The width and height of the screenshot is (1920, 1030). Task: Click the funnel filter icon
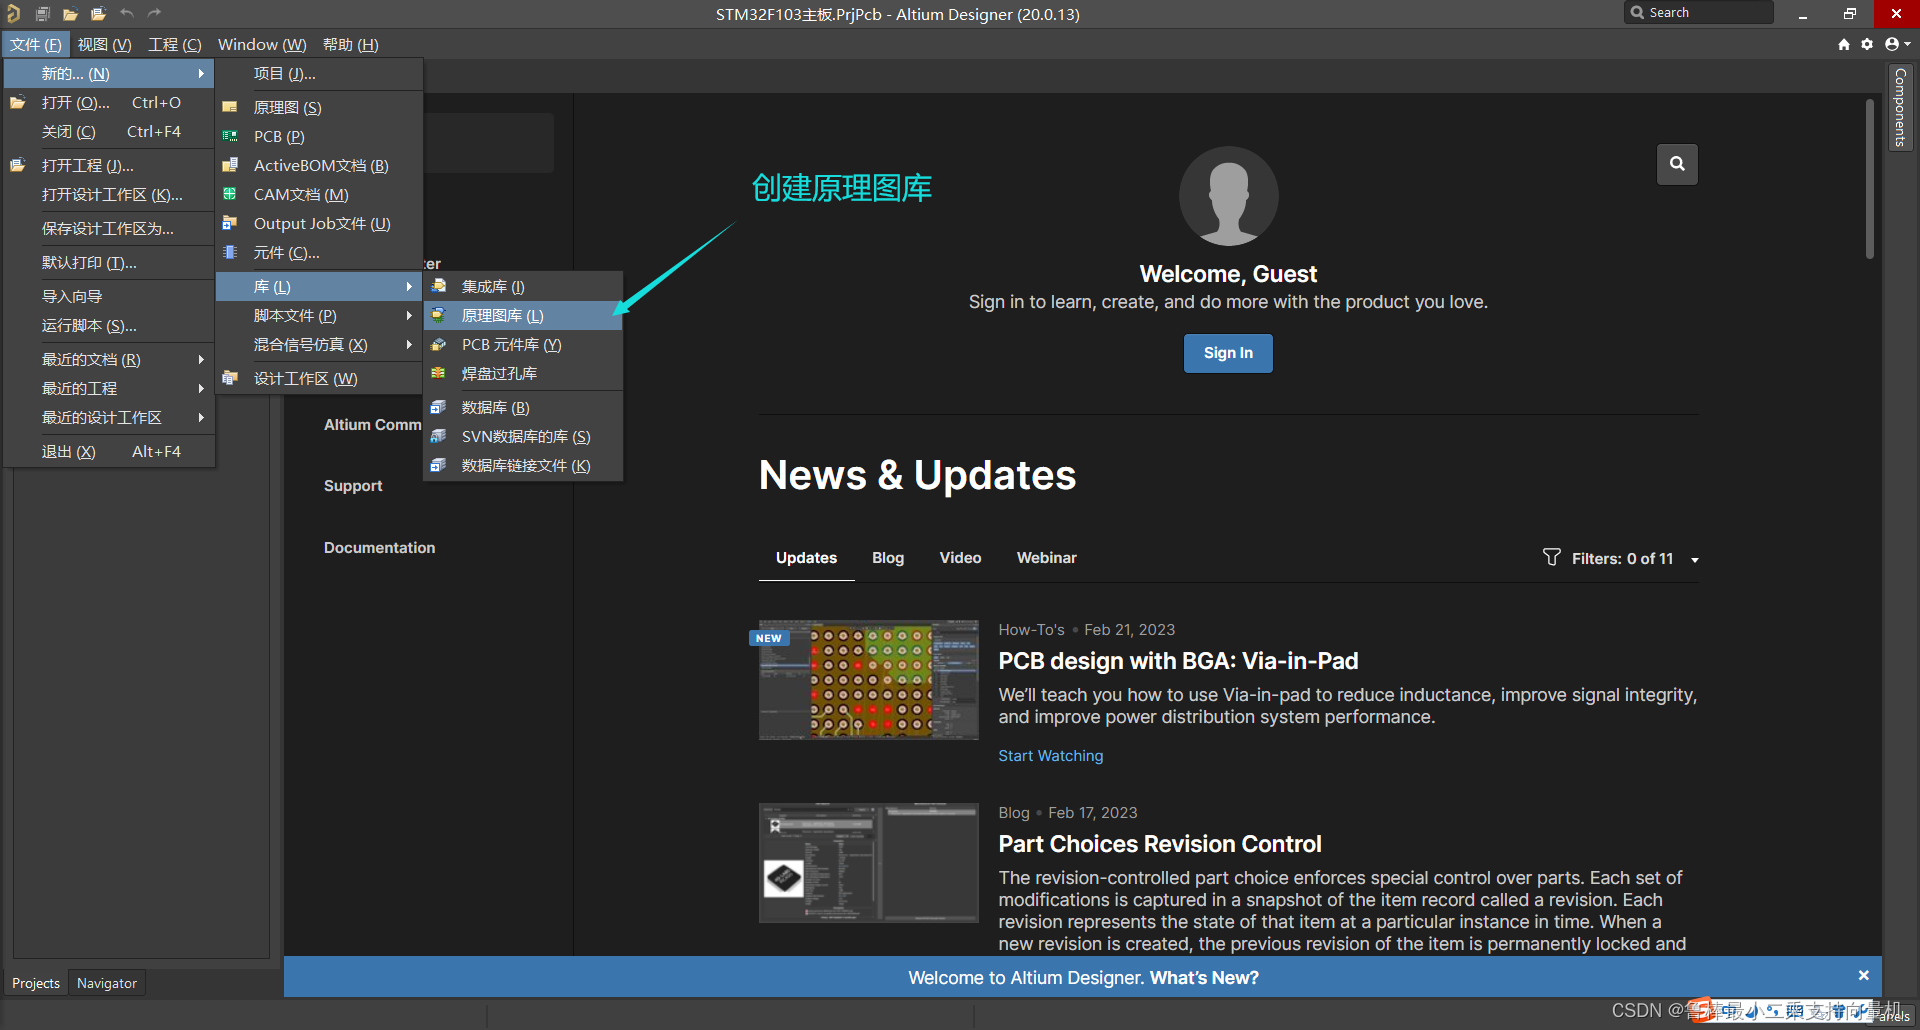[x=1551, y=557]
